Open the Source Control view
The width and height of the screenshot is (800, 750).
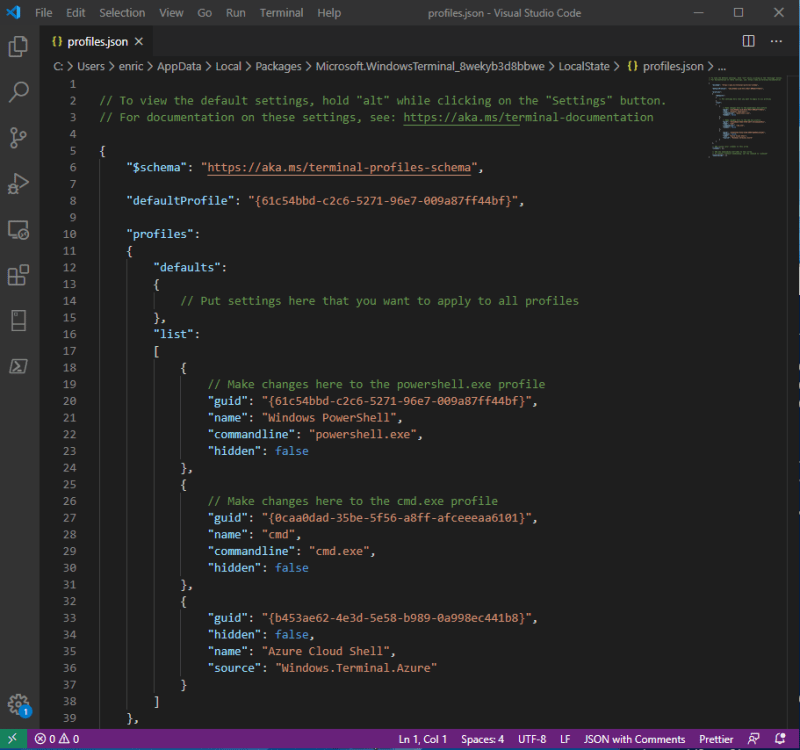(x=18, y=138)
